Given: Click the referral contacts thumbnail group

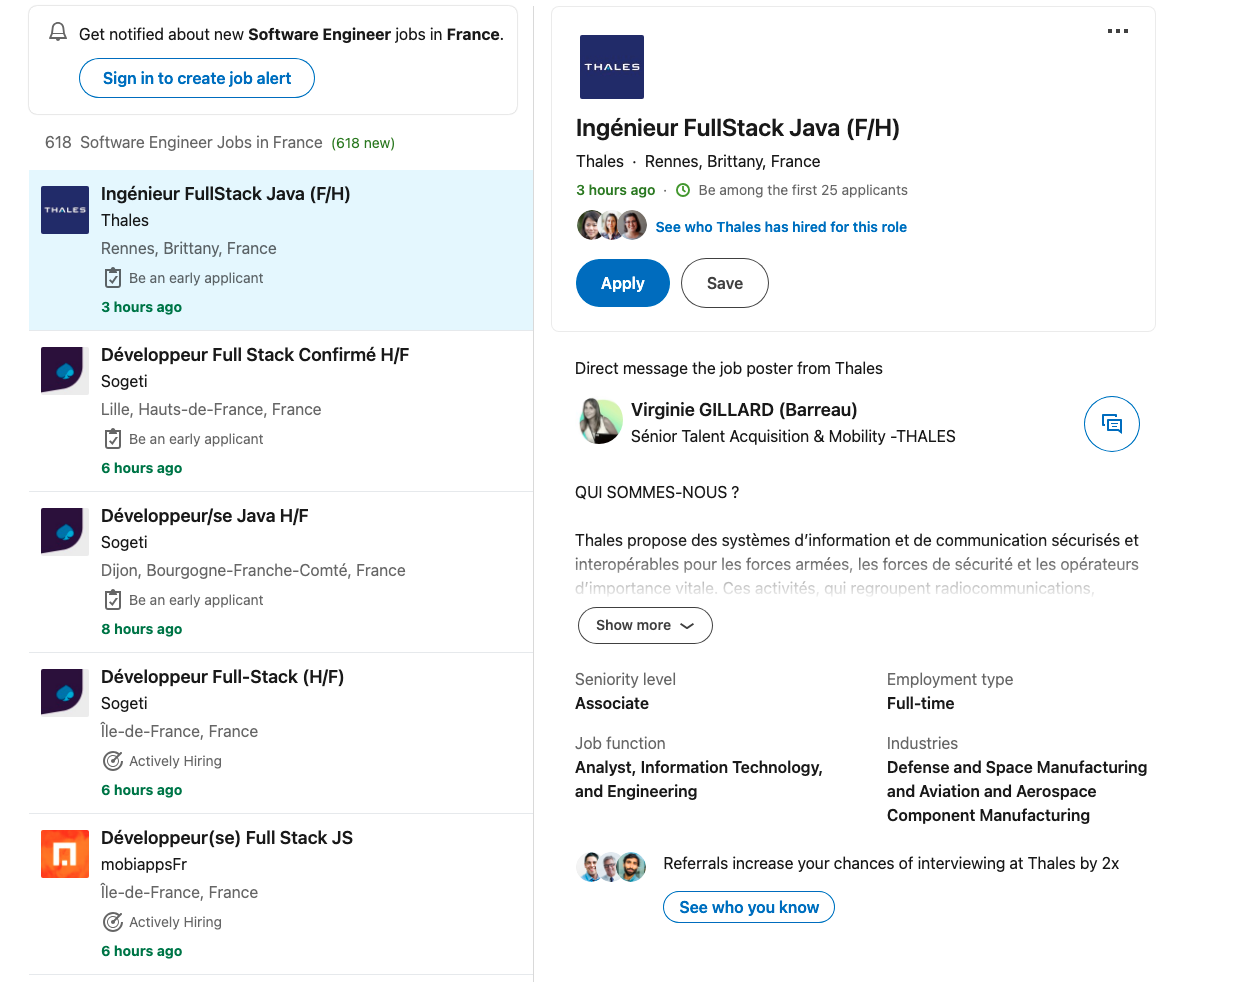Looking at the screenshot, I should (611, 866).
